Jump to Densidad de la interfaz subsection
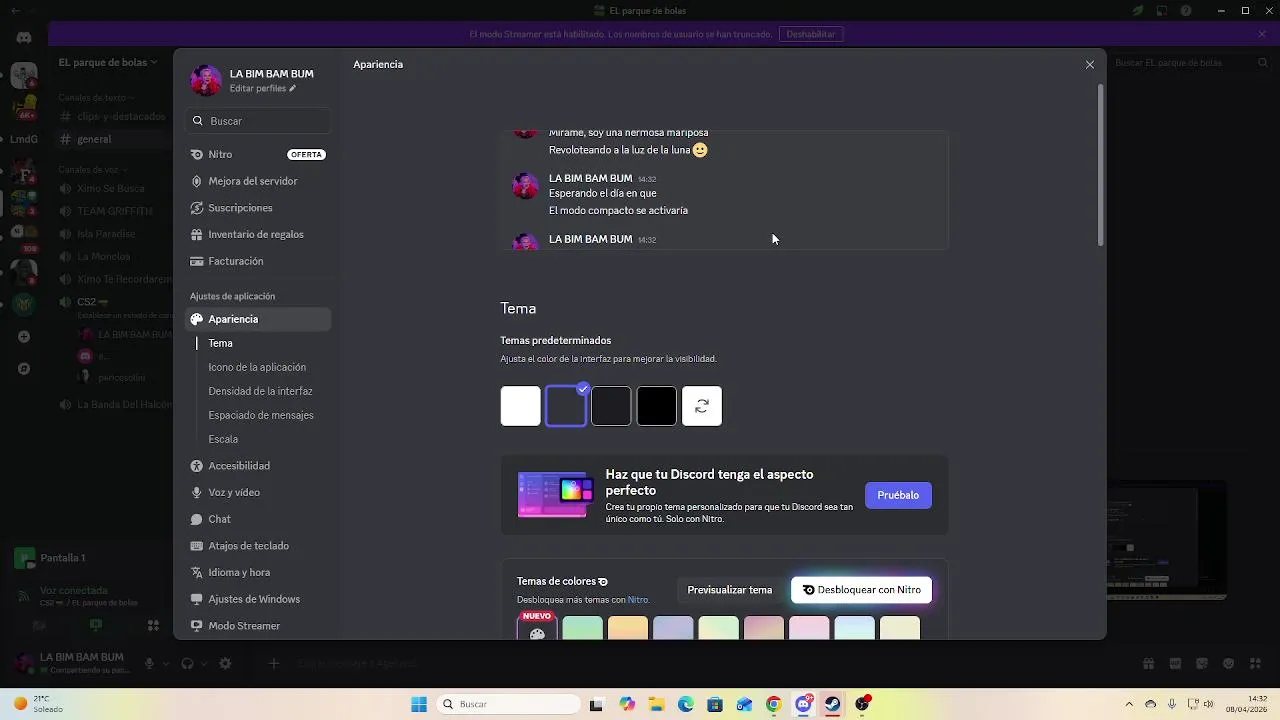The height and width of the screenshot is (720, 1280). tap(260, 391)
